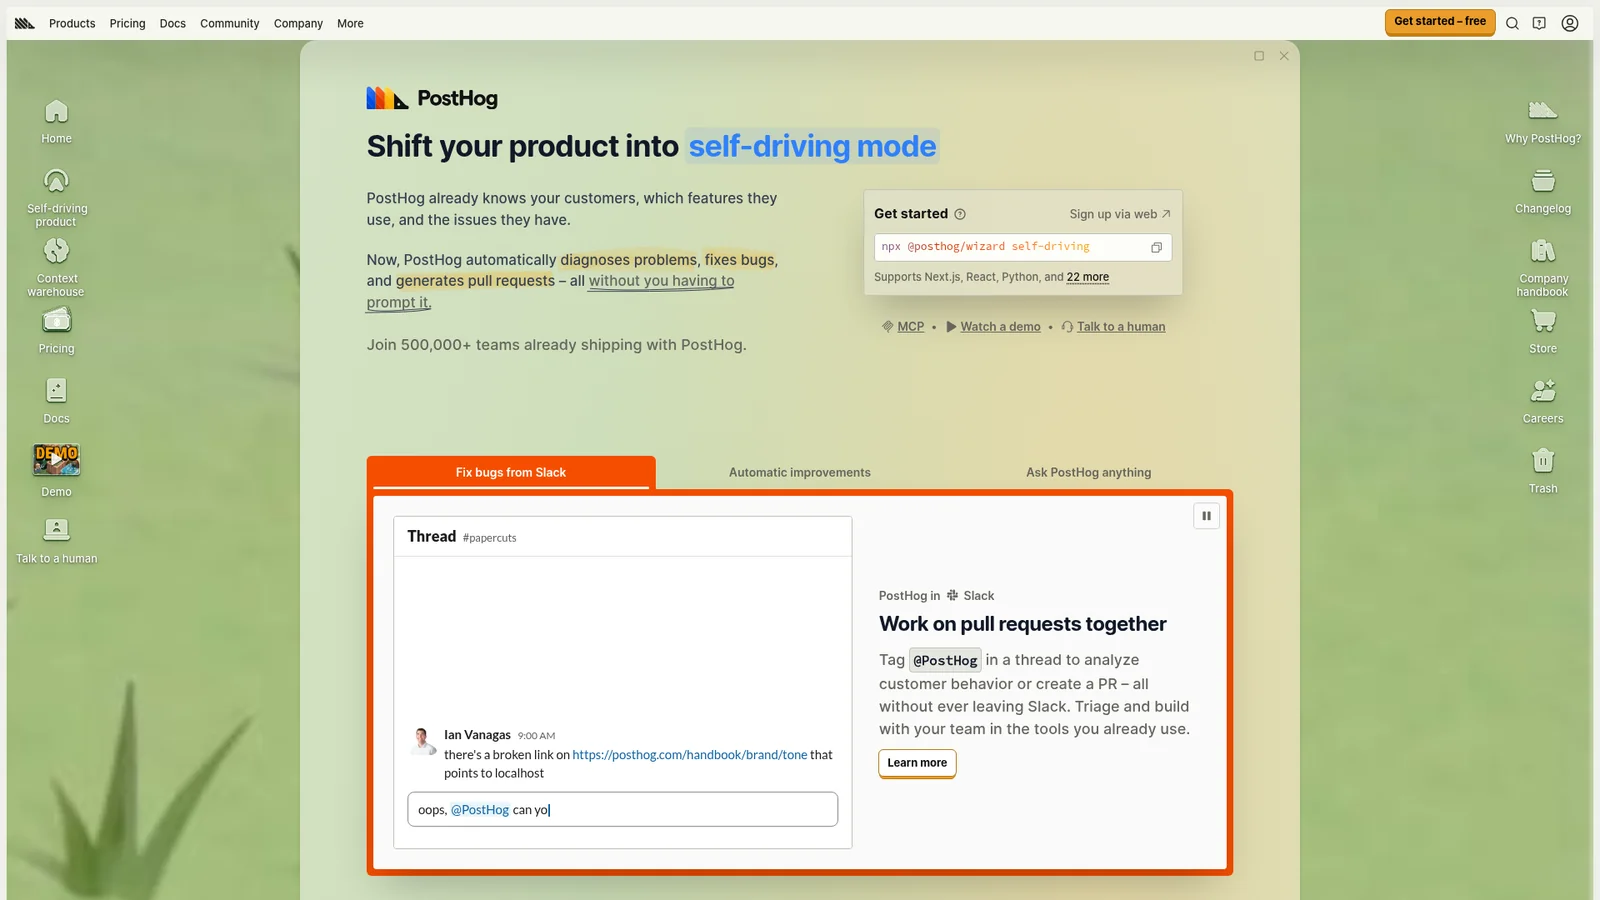Screen dimensions: 1600x900
Task: Click the "Work on pull requests together" heading
Action: coord(1023,624)
